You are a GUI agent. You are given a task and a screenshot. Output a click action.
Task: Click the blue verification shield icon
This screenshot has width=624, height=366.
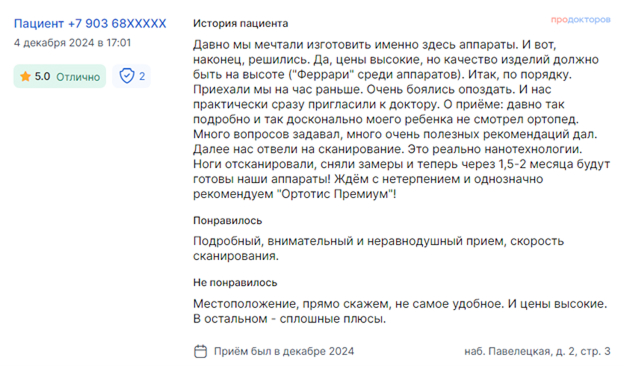tap(127, 76)
